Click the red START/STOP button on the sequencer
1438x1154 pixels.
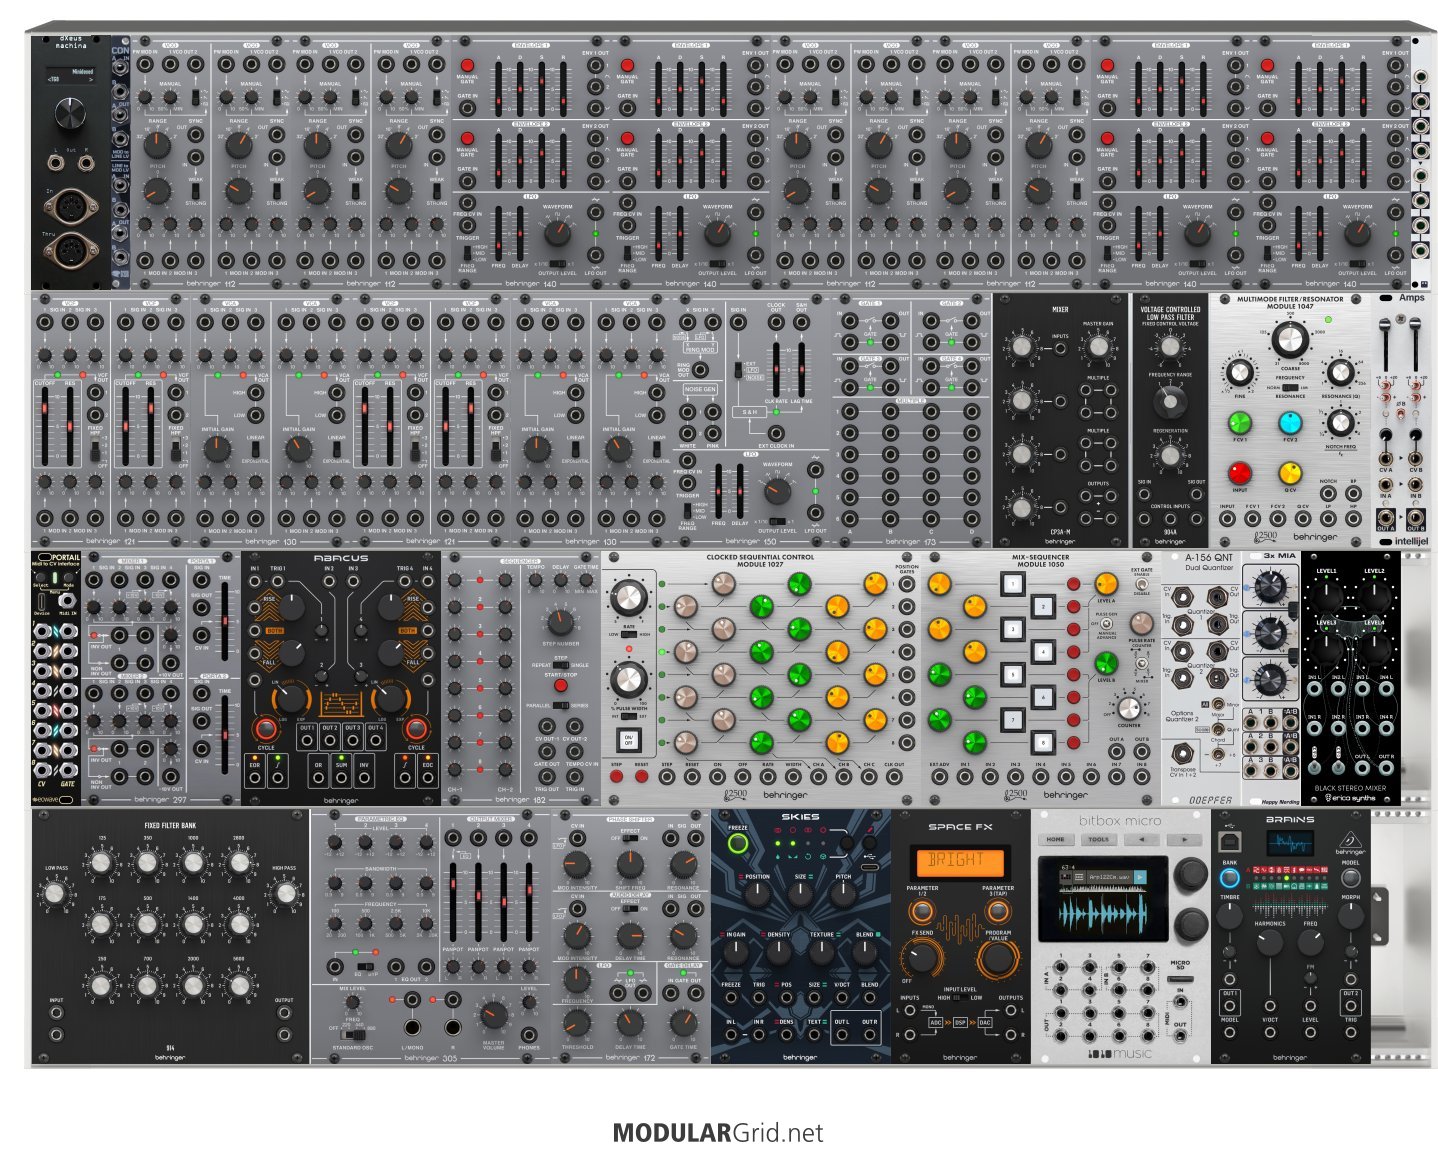(561, 686)
